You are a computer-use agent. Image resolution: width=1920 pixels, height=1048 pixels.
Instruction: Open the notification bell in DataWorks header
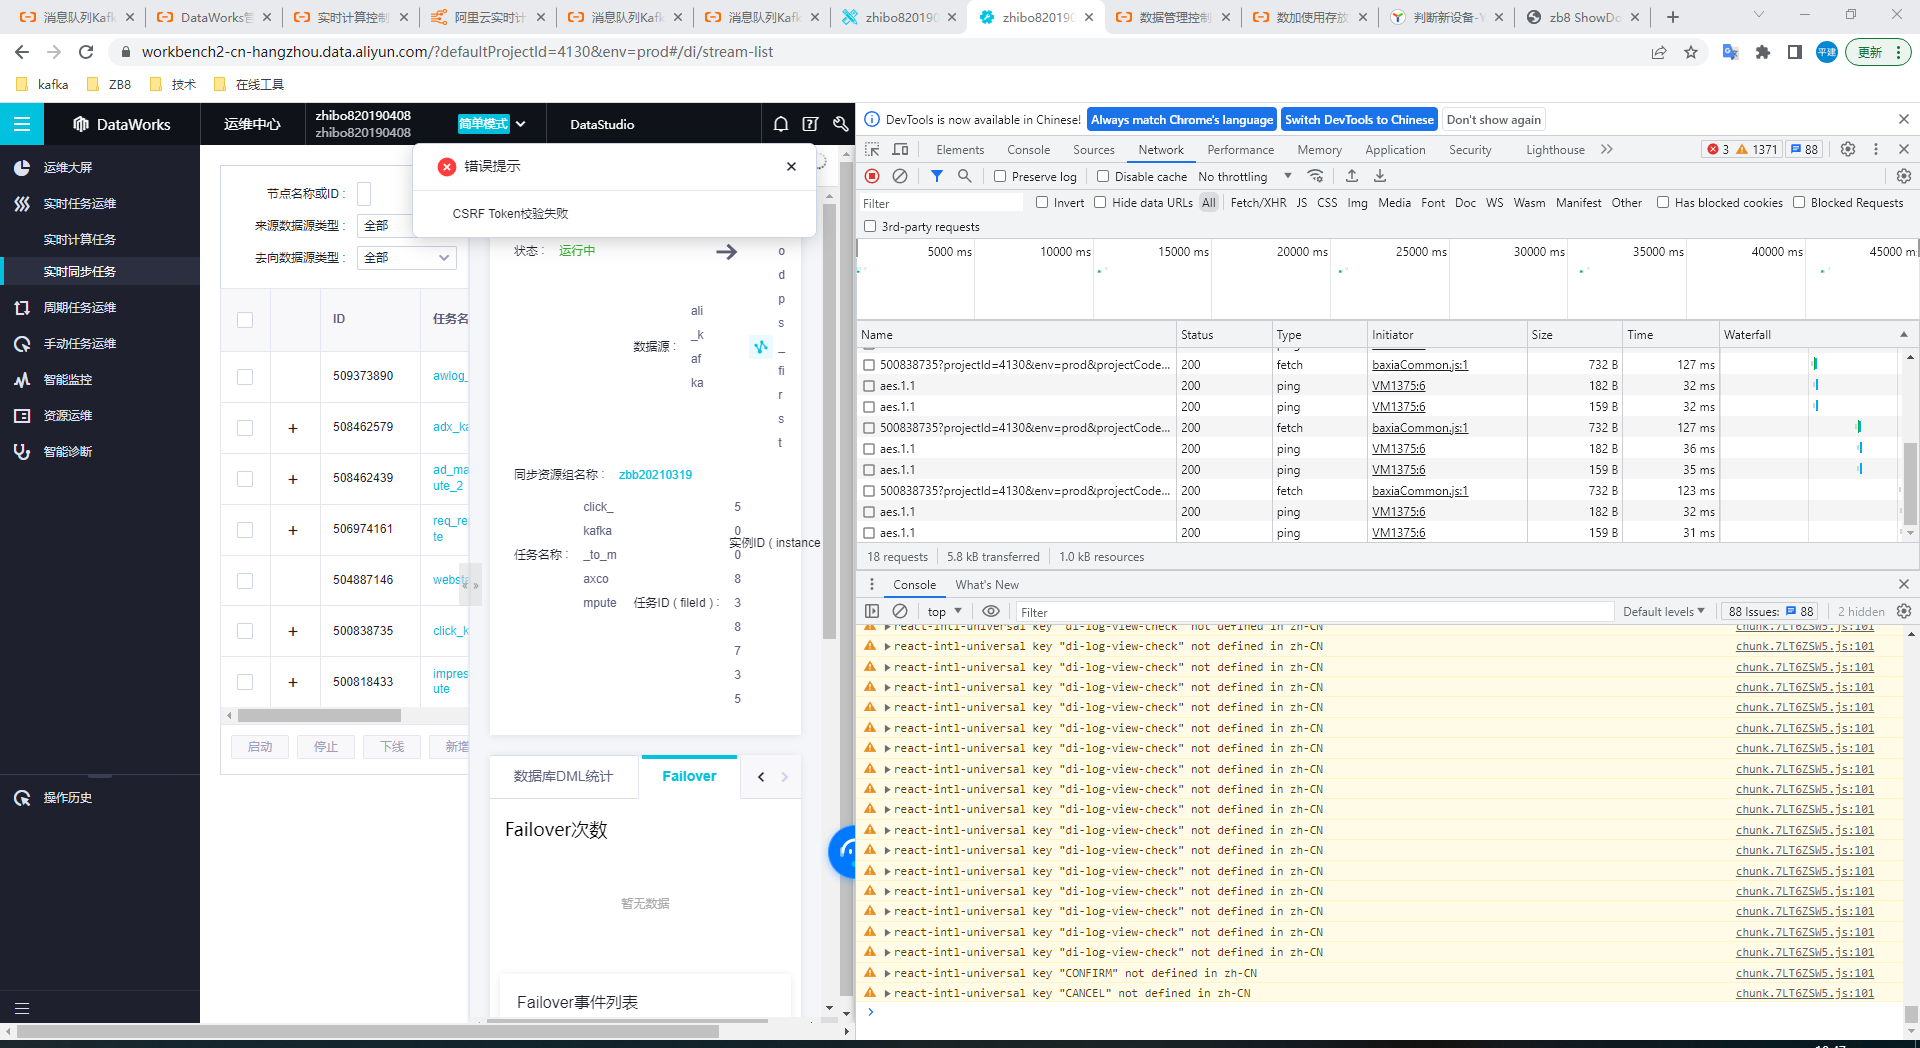(x=781, y=124)
